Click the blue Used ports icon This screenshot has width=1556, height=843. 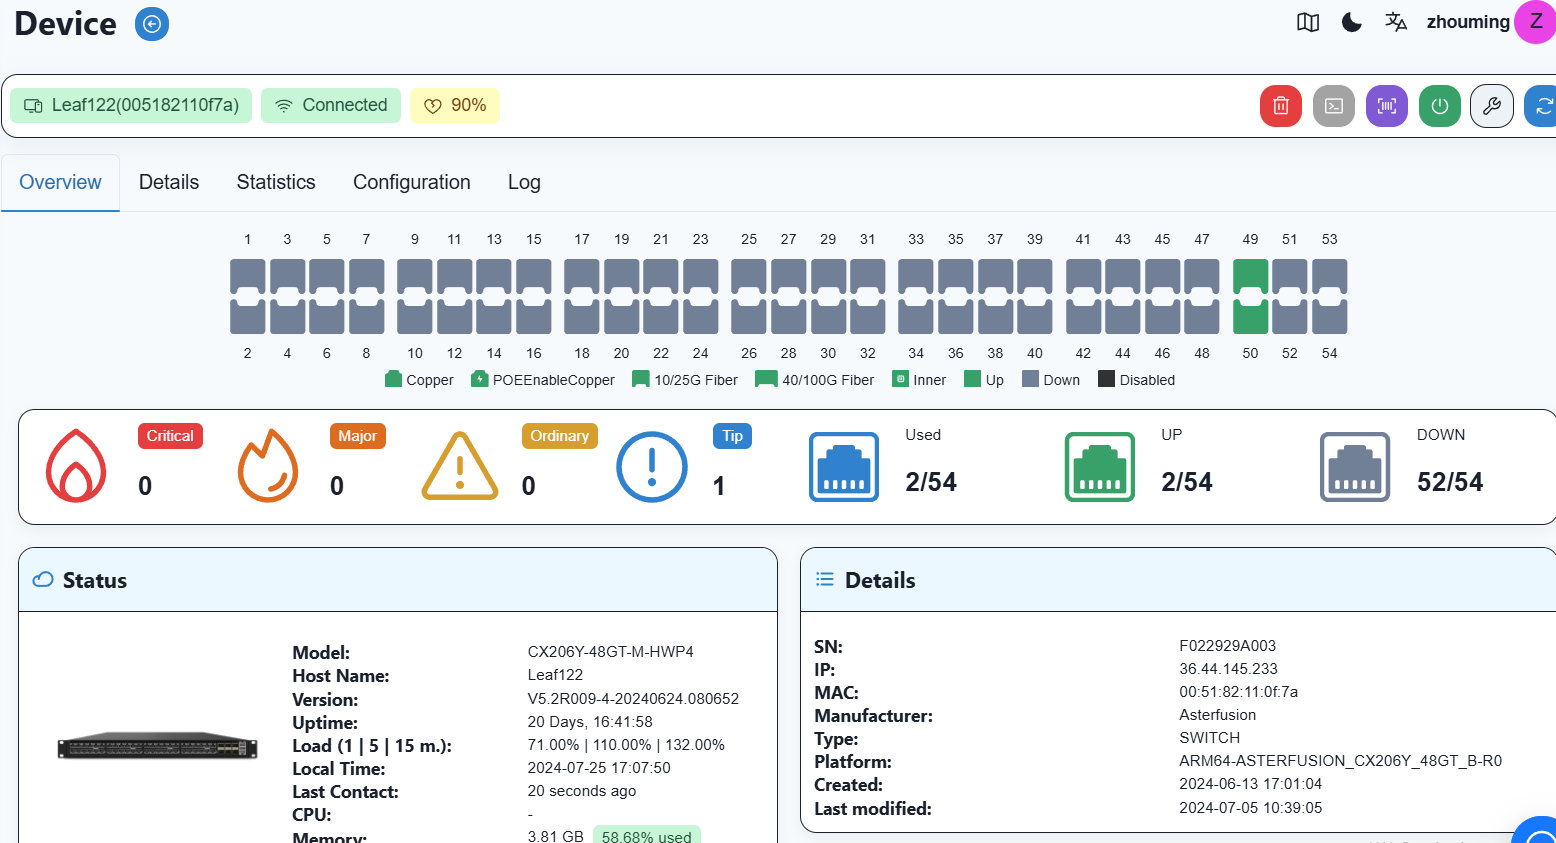click(844, 467)
